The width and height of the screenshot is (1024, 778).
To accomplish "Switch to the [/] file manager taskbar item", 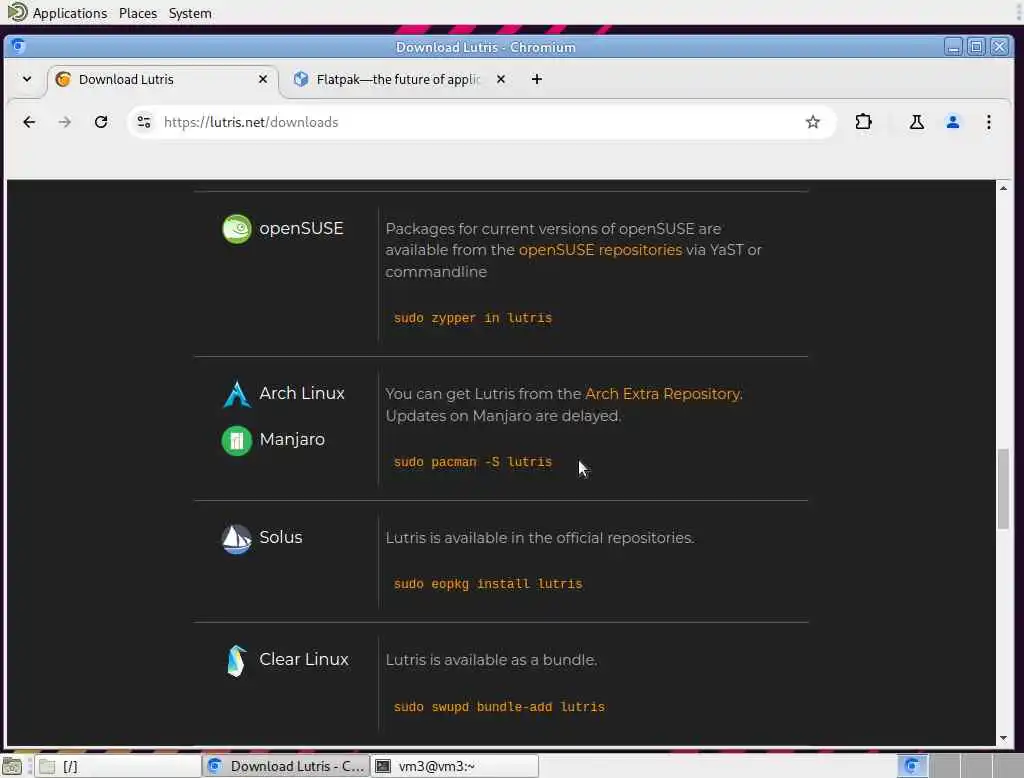I will pyautogui.click(x=118, y=766).
